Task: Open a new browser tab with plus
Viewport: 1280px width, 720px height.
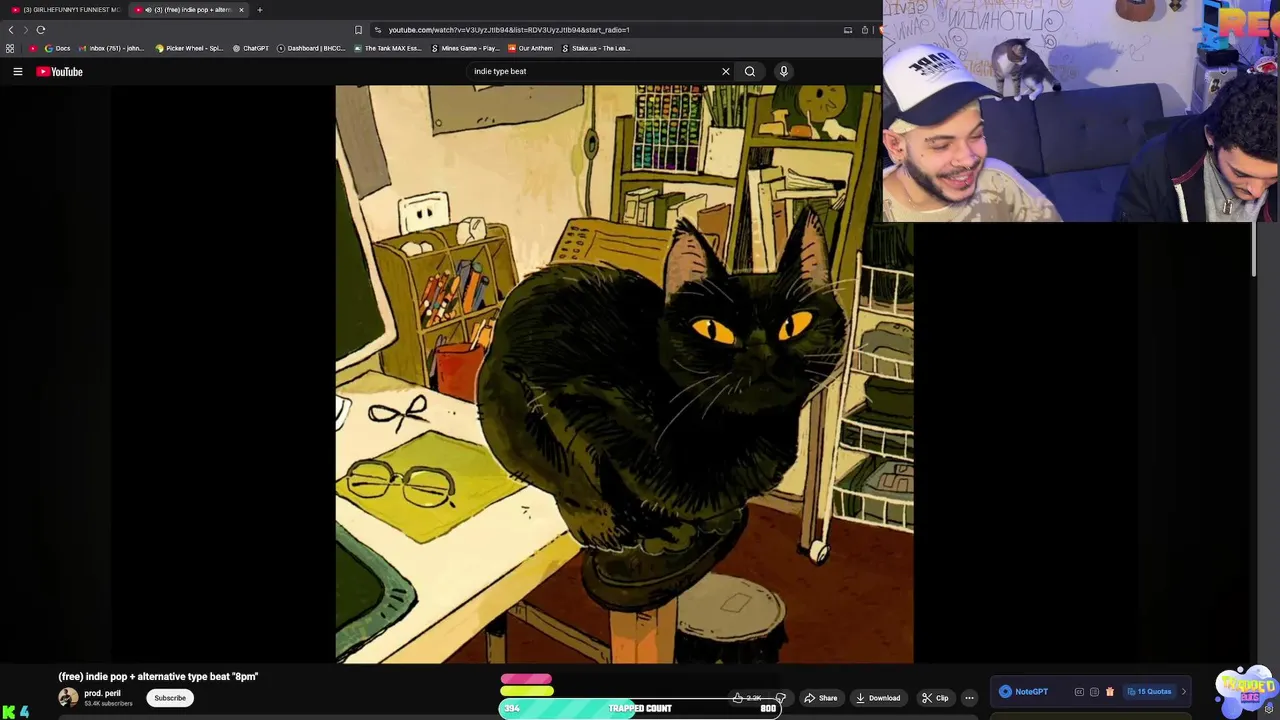Action: [x=260, y=10]
